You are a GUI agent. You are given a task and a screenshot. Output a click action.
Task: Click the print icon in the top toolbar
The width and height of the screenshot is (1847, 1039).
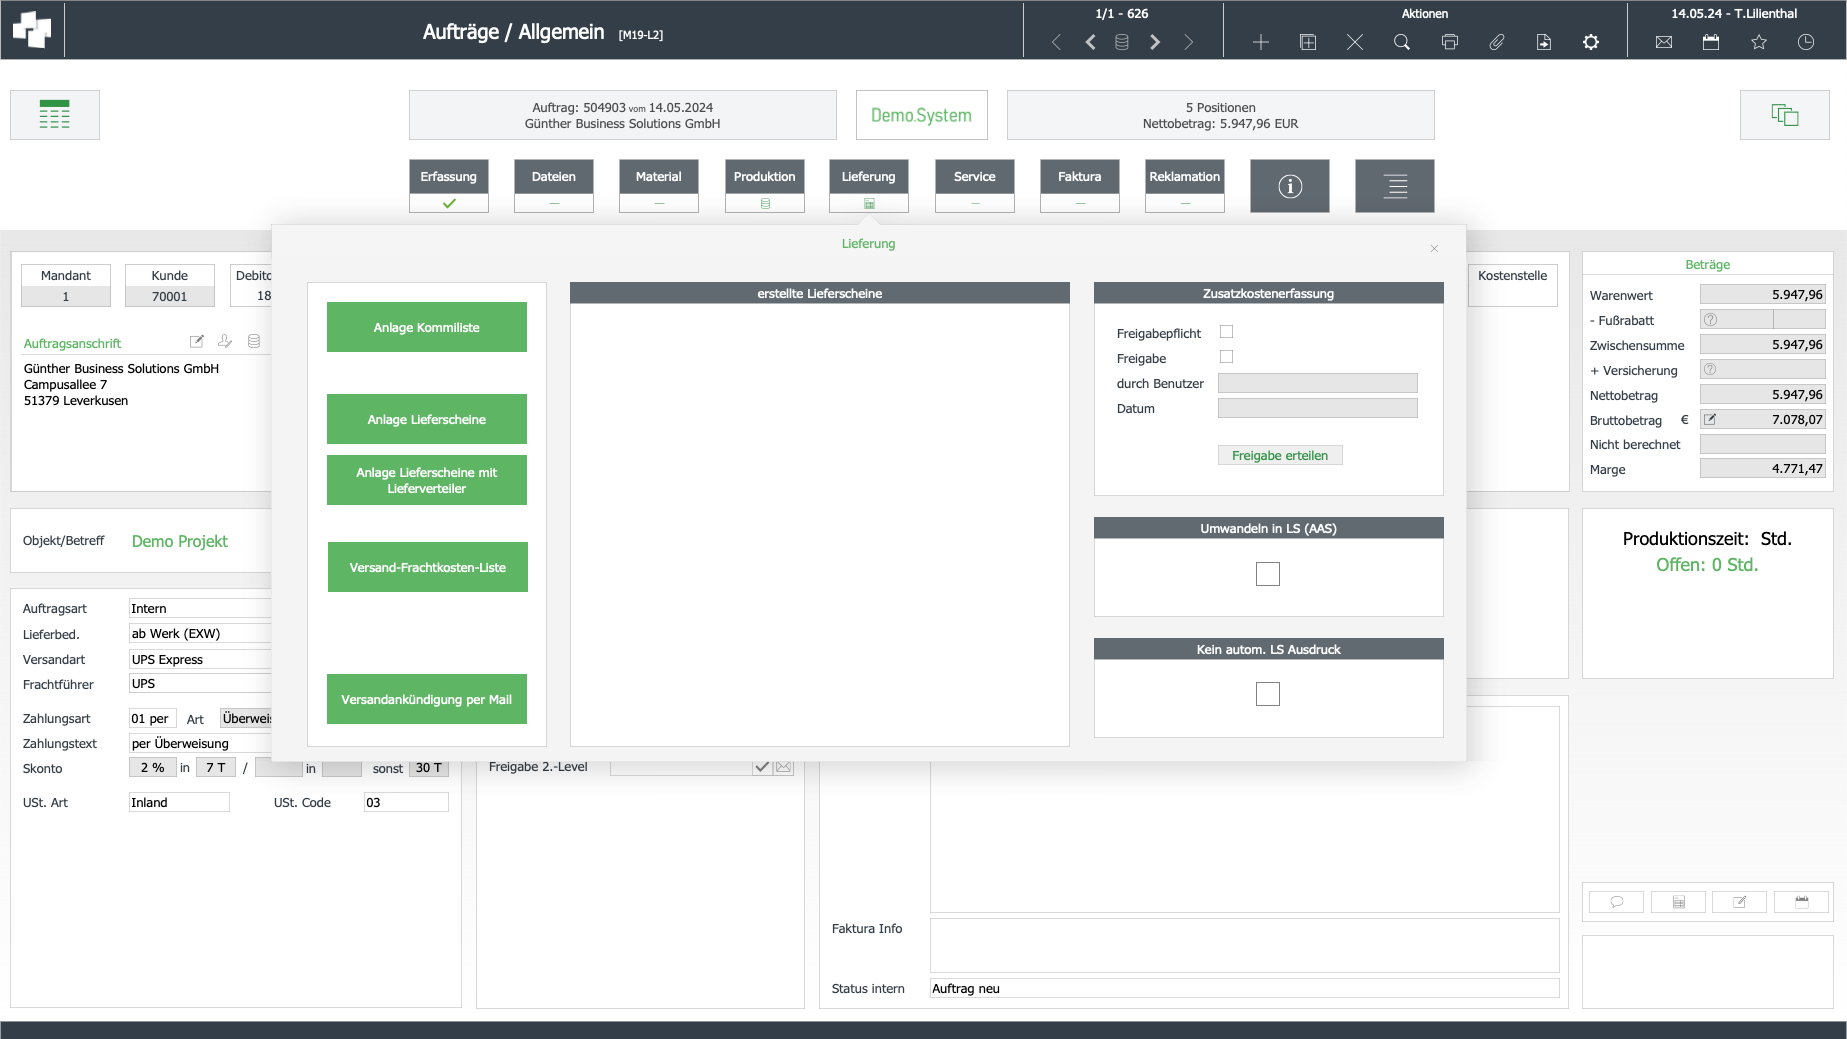(1449, 42)
